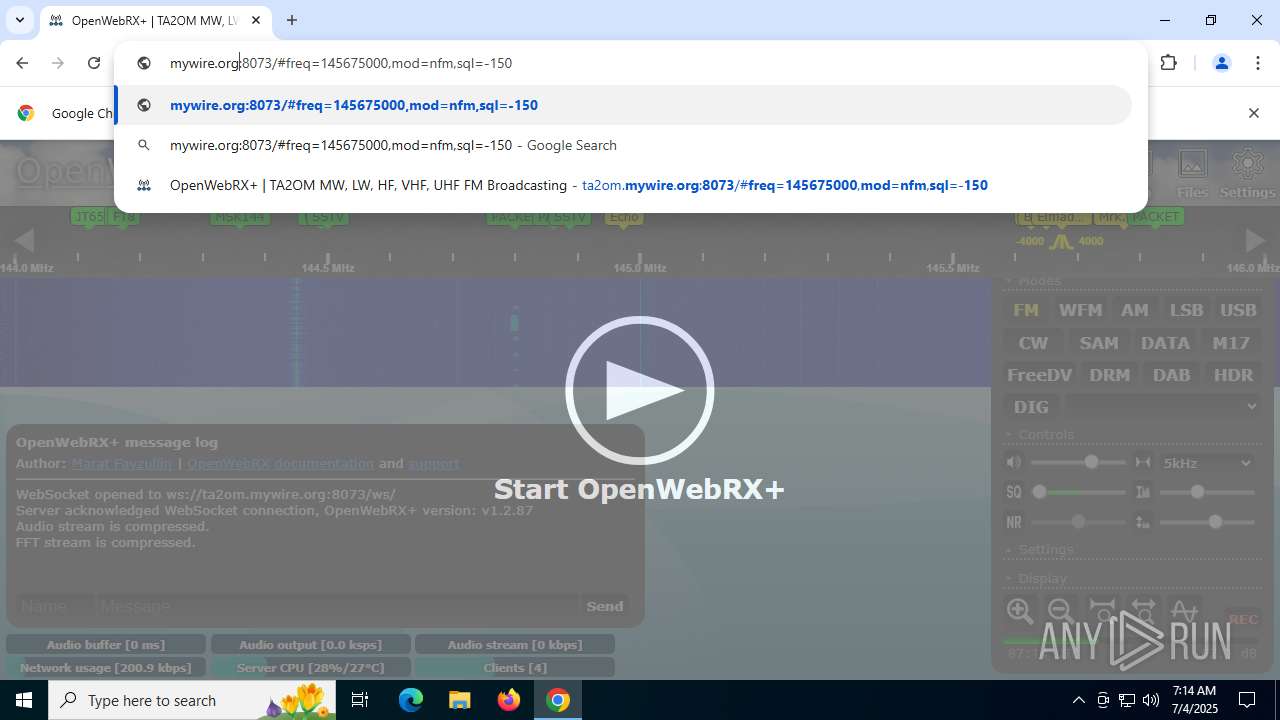
Task: Open the Settings gear in the page header
Action: click(1247, 175)
